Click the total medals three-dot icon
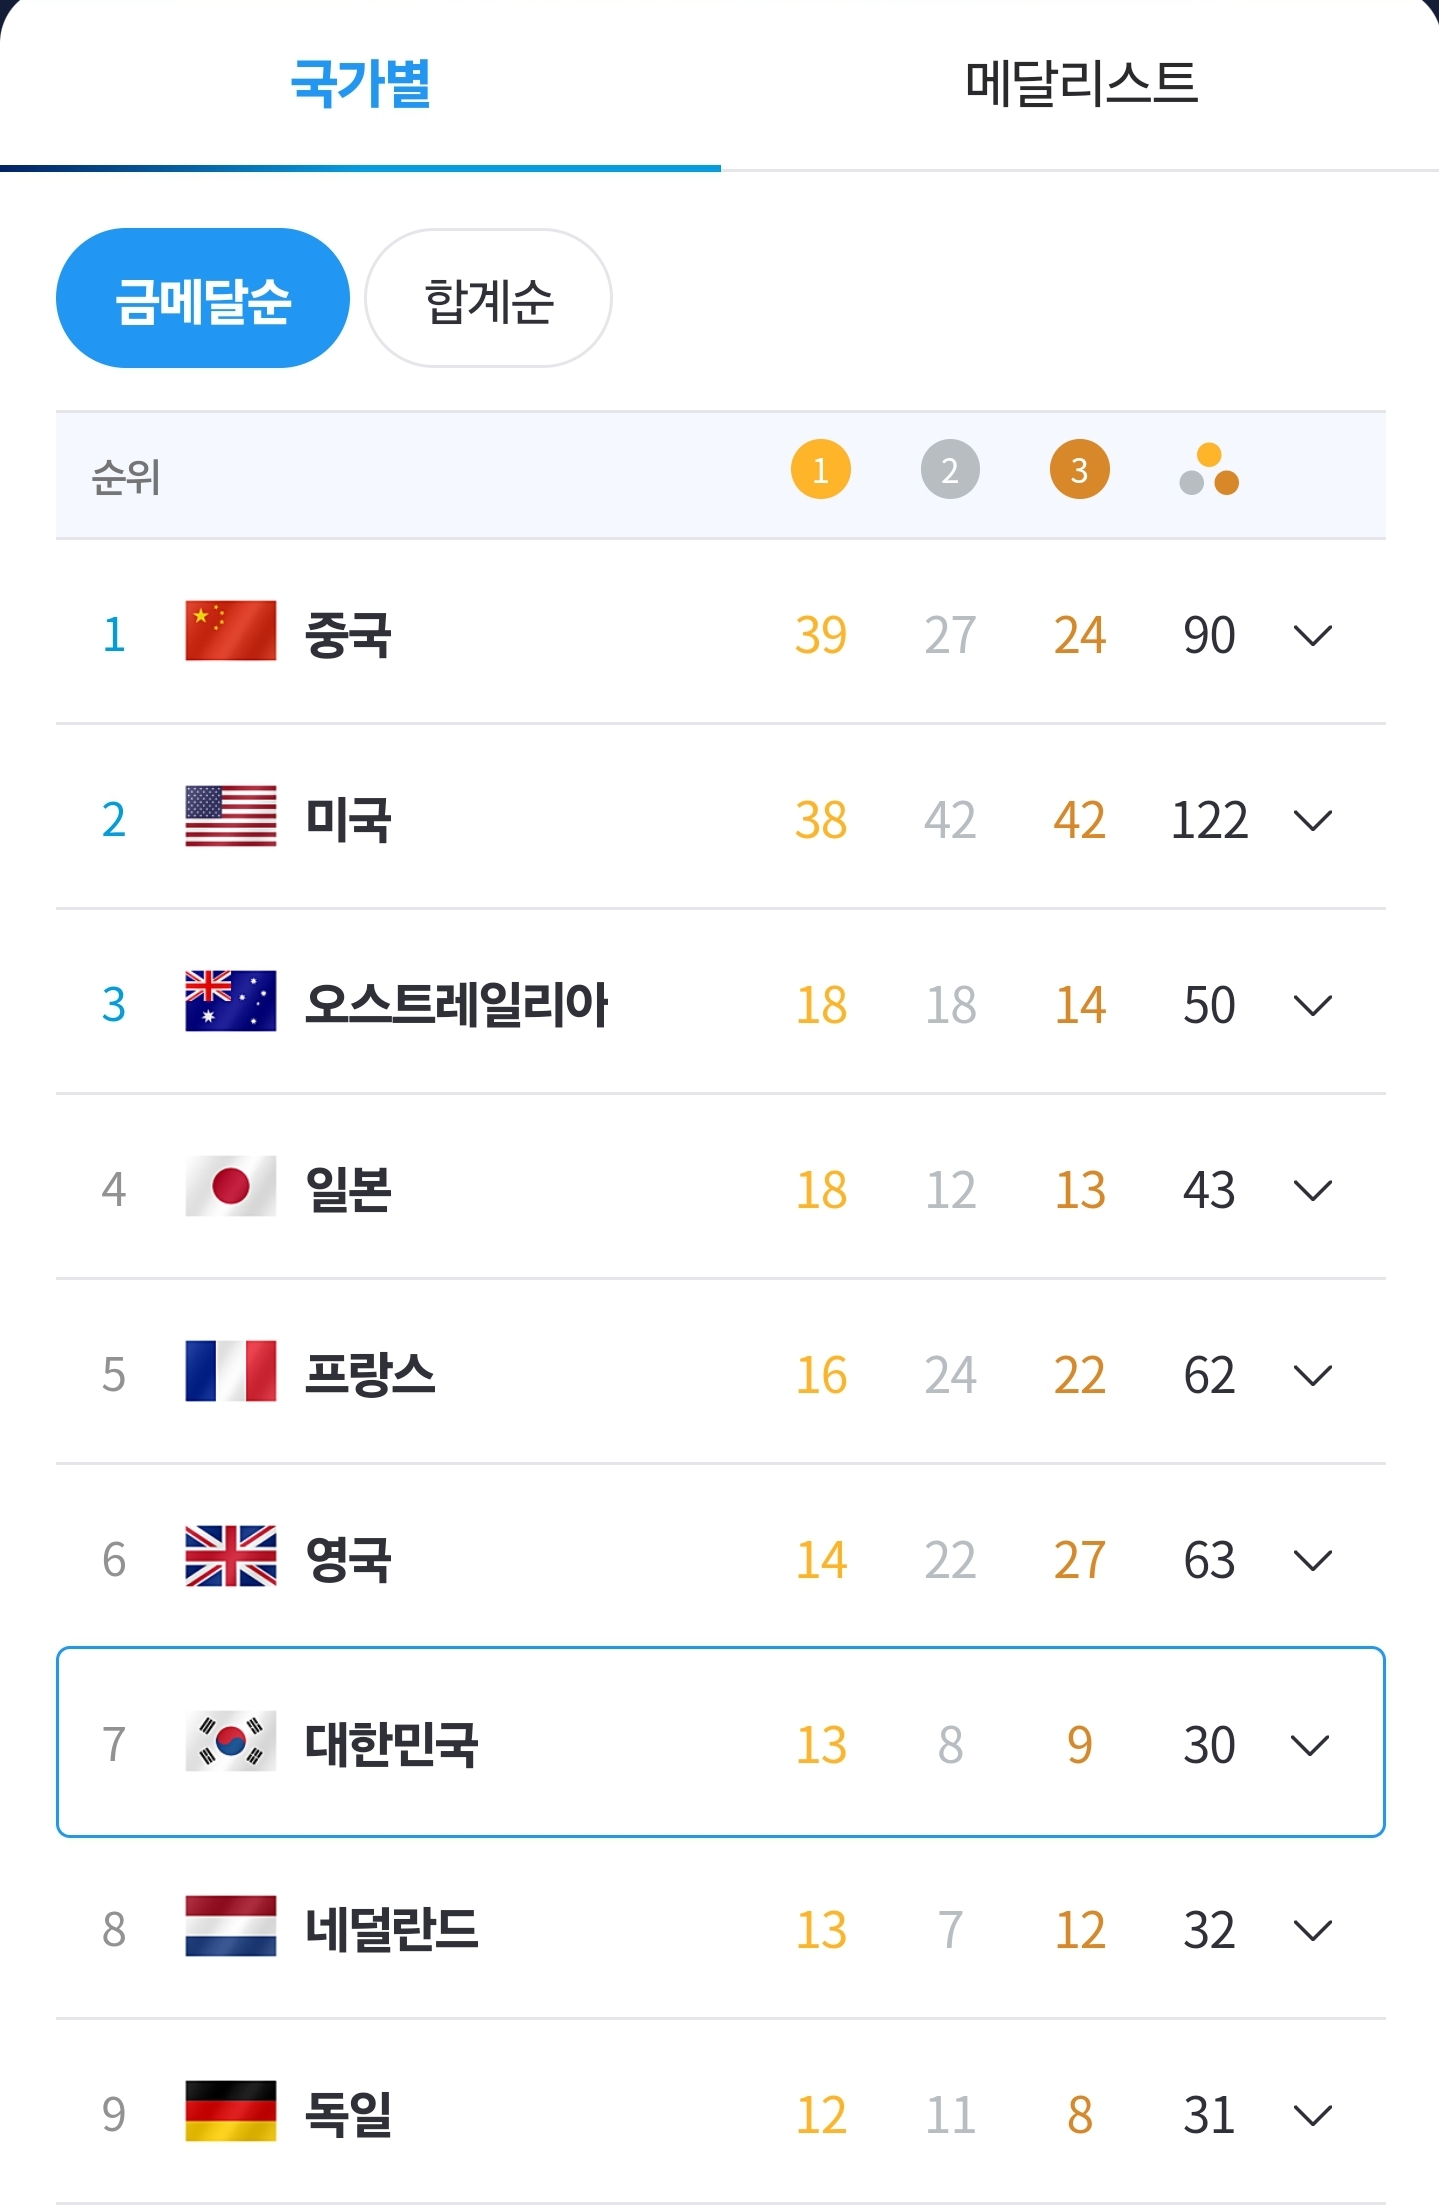 tap(1209, 469)
